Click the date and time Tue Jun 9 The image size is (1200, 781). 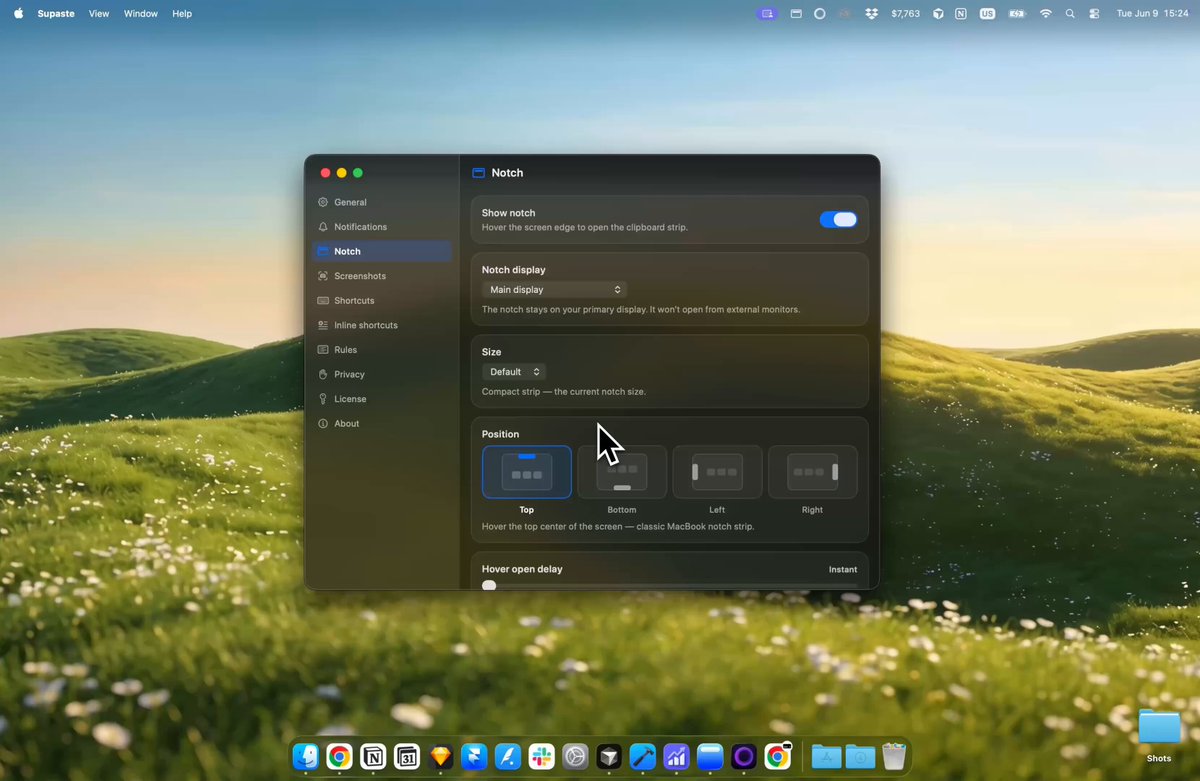[x=1152, y=14]
